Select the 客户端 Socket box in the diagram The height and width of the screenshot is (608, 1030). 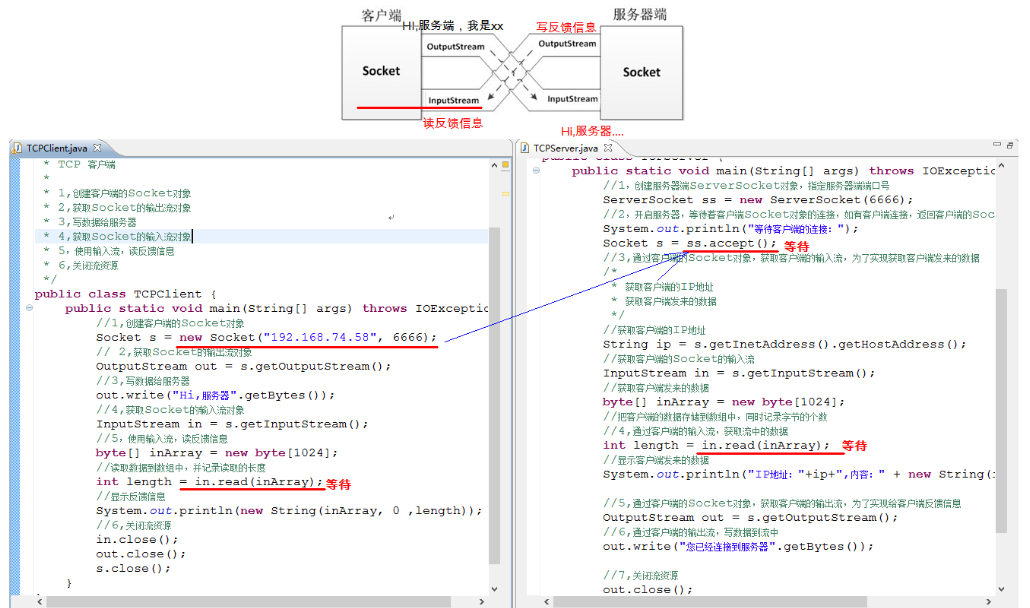(381, 71)
